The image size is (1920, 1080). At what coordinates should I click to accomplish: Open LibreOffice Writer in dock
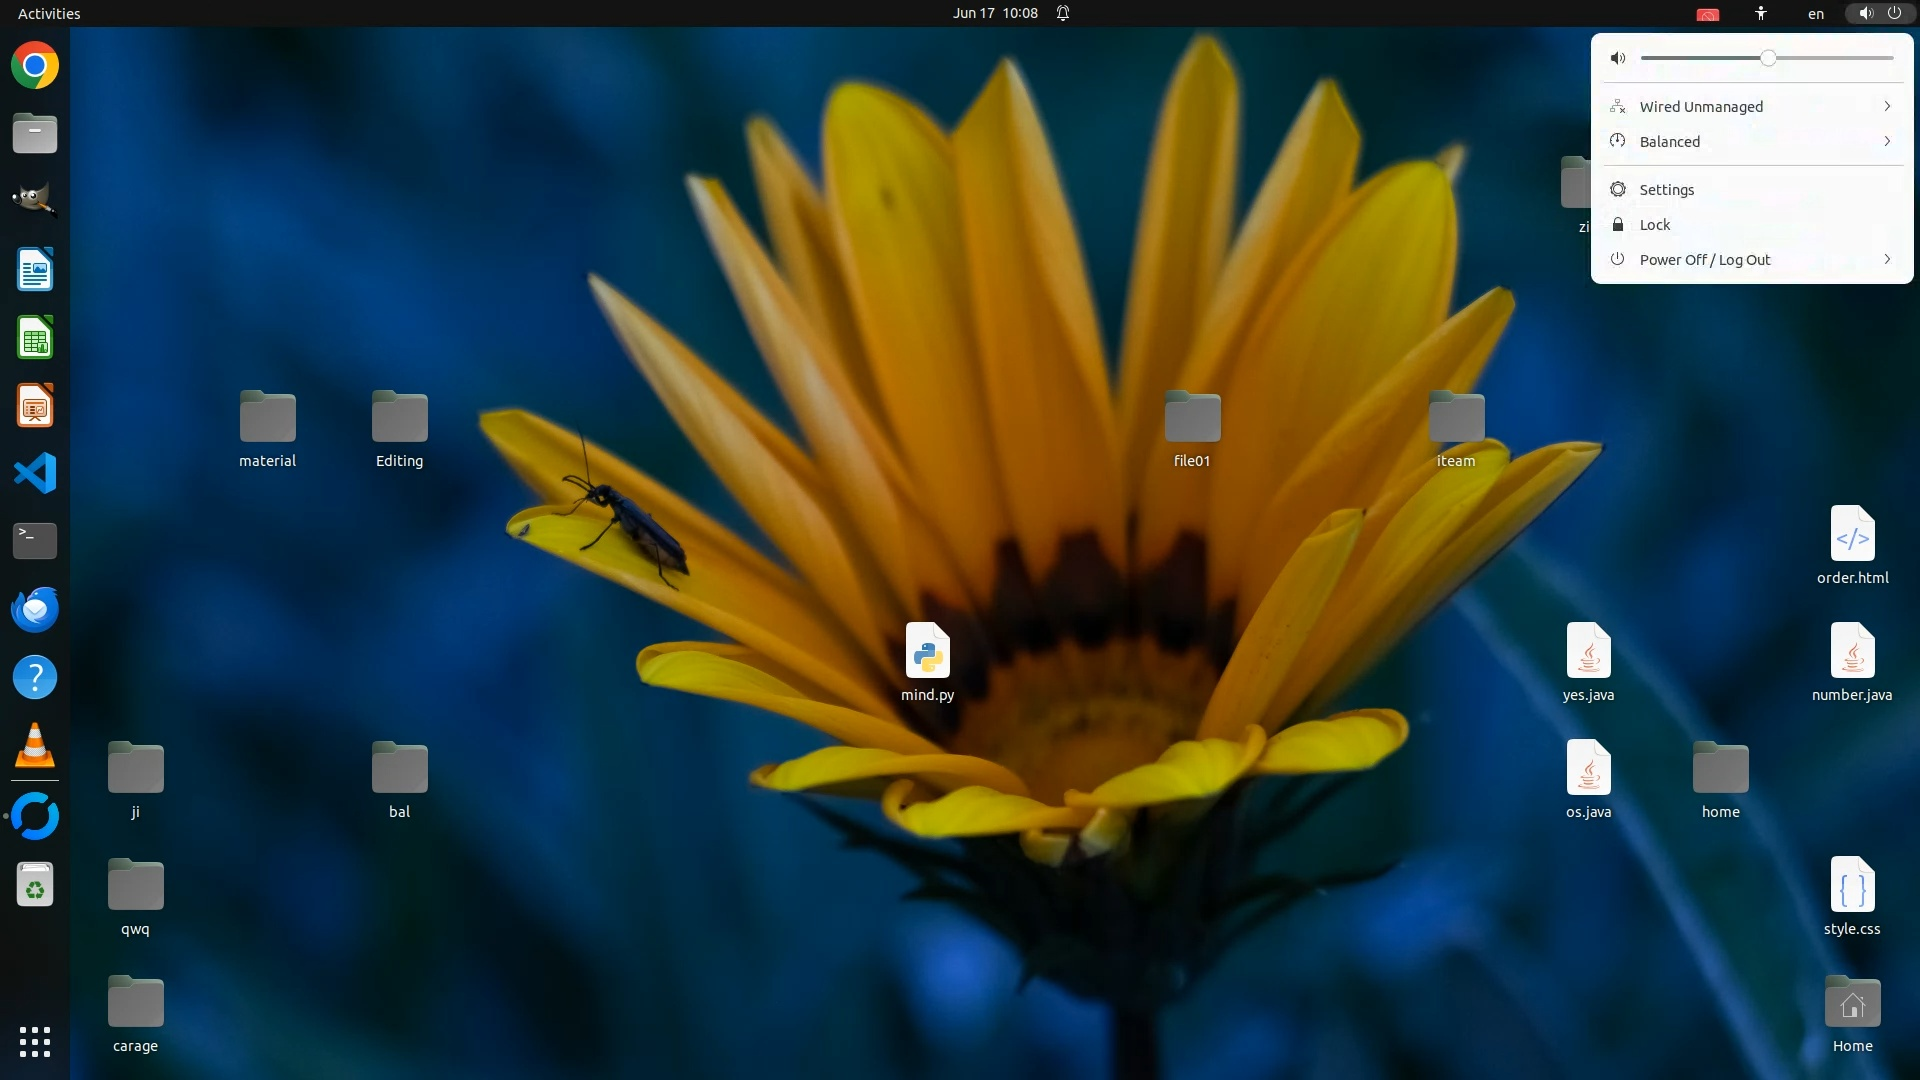(35, 269)
